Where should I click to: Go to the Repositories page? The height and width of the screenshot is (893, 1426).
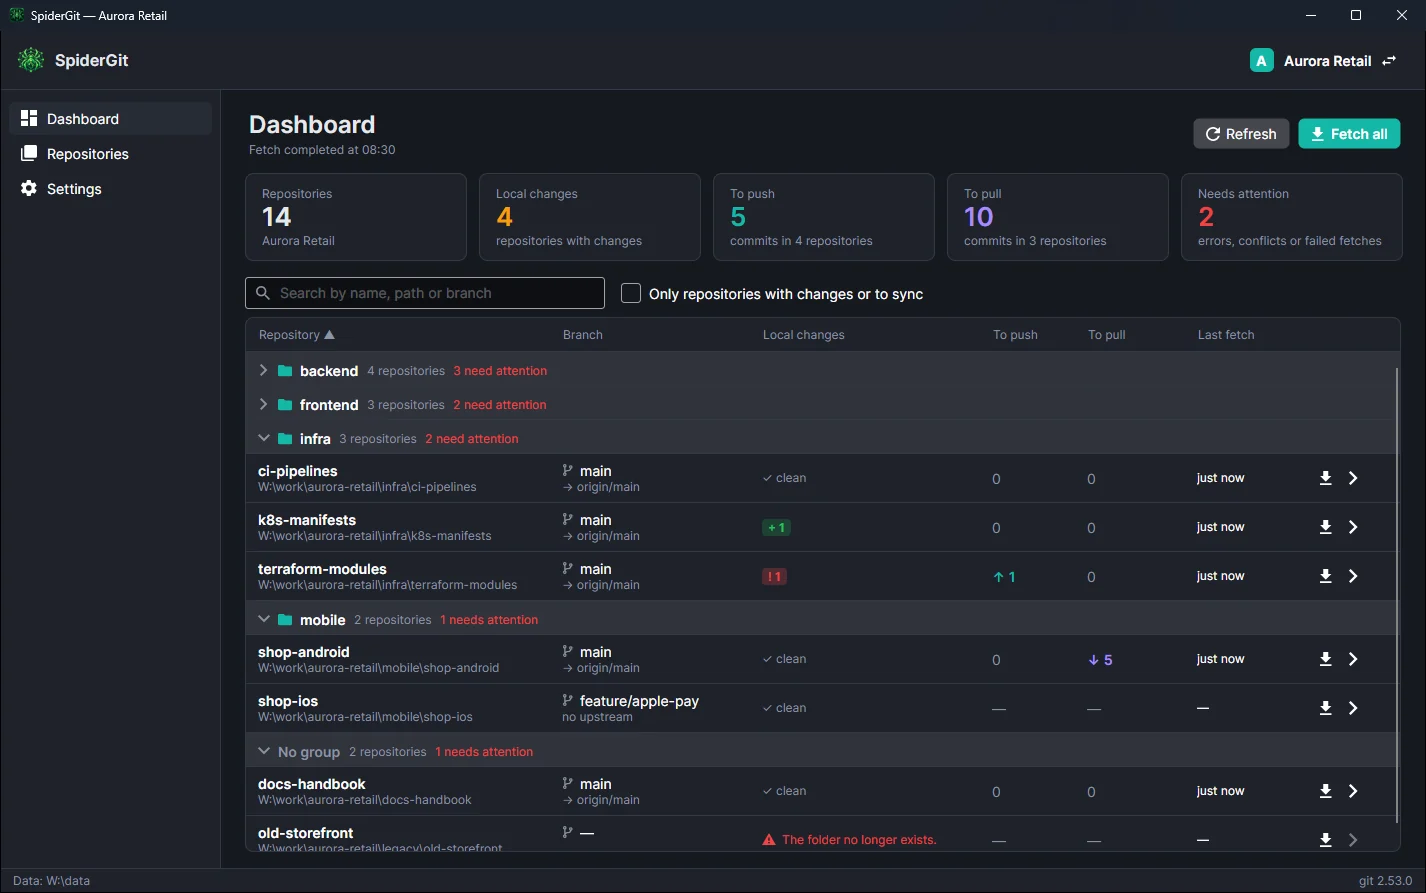(111, 154)
